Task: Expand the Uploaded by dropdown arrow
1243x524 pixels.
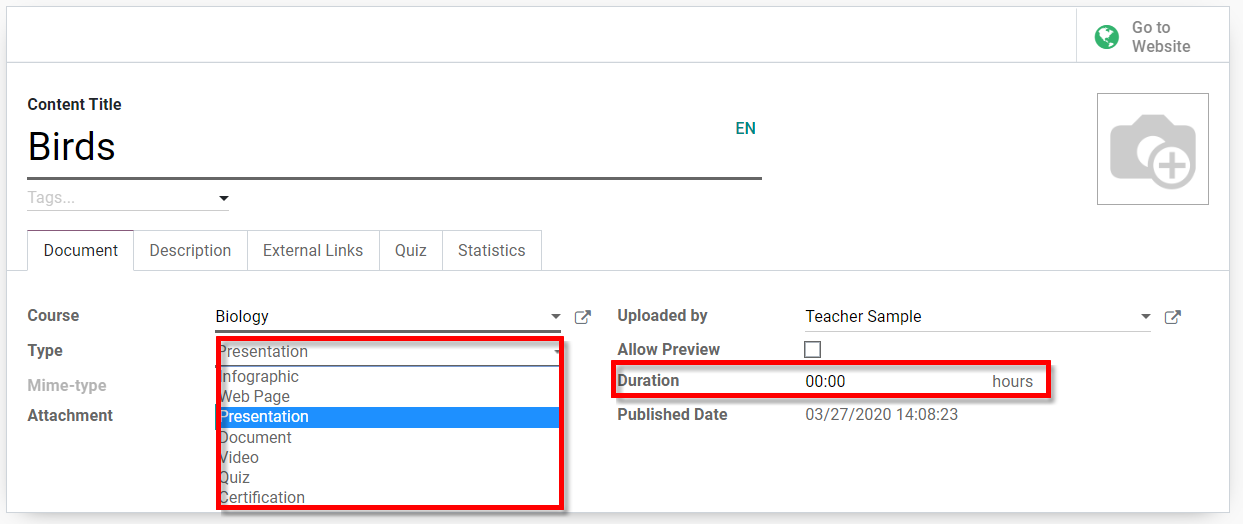Action: coord(1145,317)
